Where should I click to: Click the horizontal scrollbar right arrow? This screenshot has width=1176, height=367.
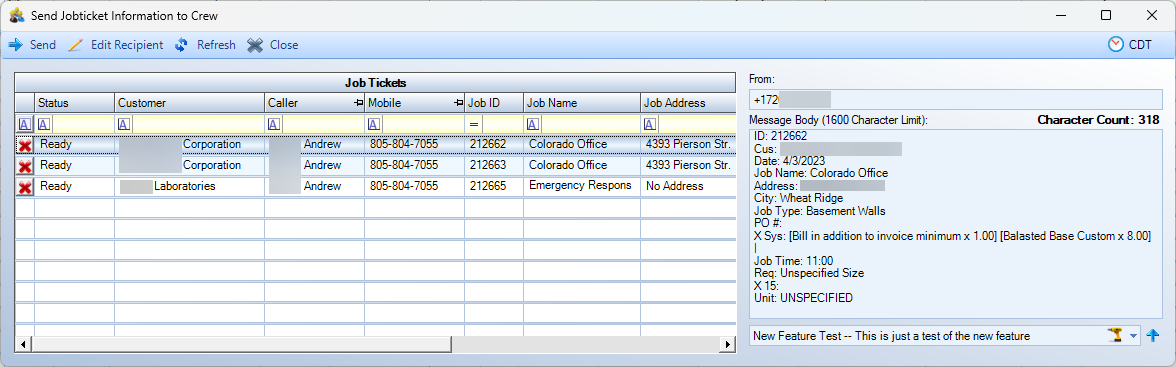tap(728, 344)
